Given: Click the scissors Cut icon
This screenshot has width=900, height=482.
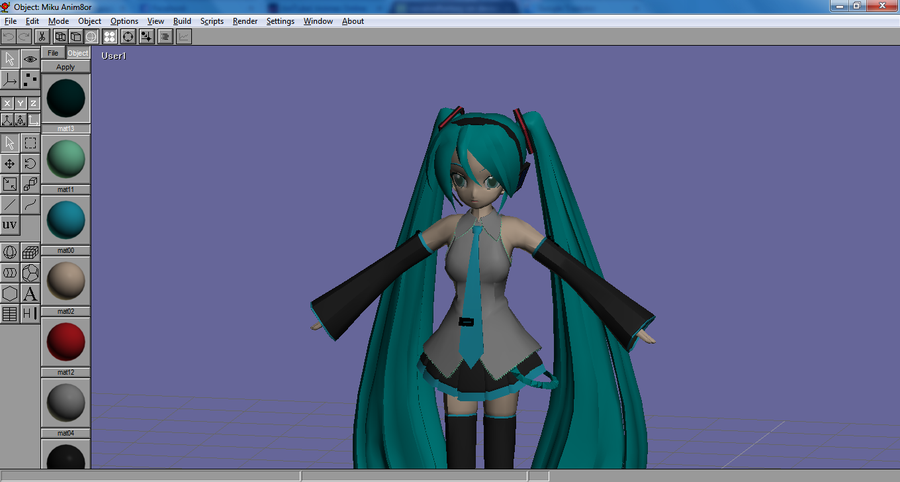Looking at the screenshot, I should coord(42,37).
